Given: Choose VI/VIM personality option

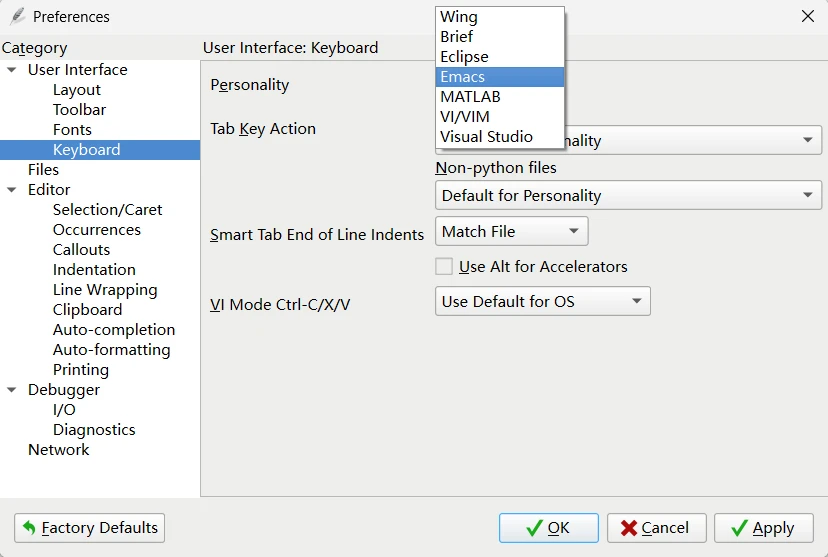Looking at the screenshot, I should 500,117.
